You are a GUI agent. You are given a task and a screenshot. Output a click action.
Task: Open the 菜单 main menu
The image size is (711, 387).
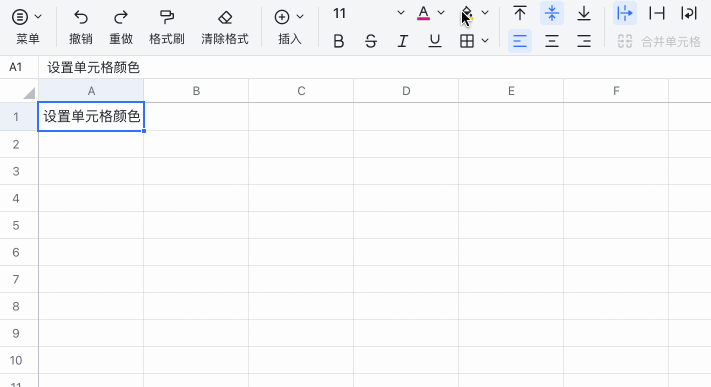click(27, 27)
